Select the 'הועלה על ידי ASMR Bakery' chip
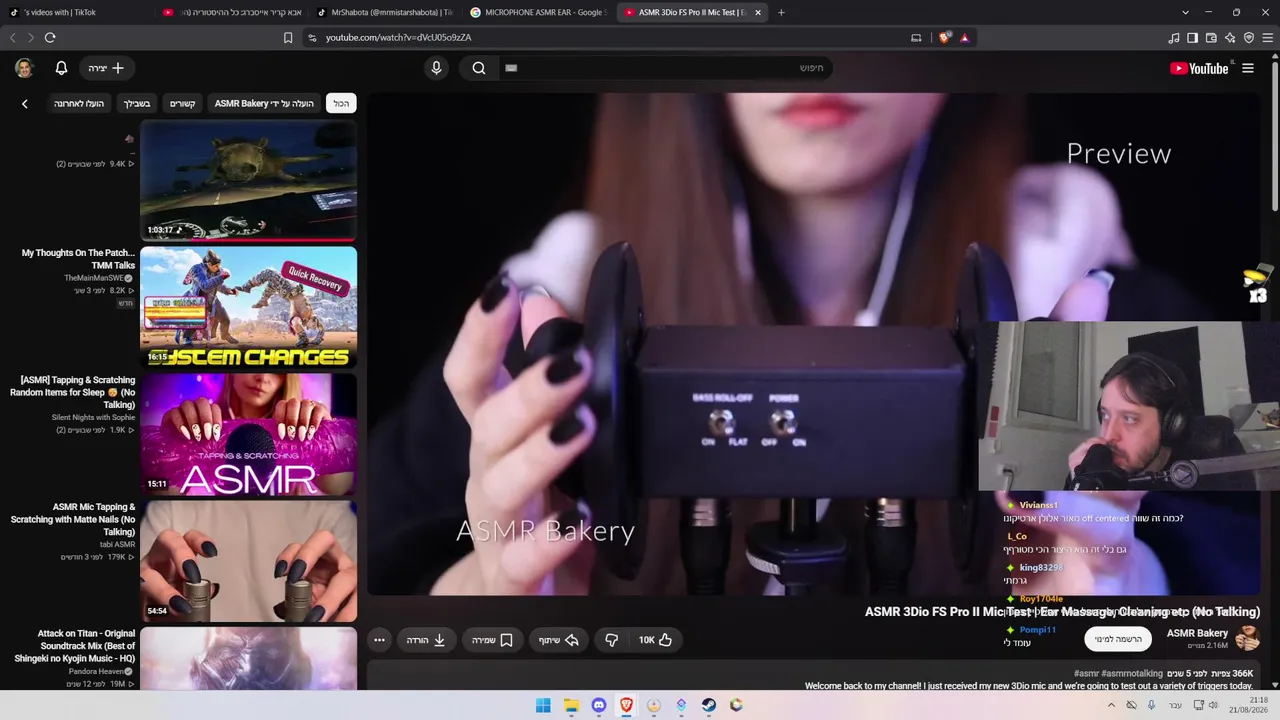The width and height of the screenshot is (1280, 720). point(264,103)
